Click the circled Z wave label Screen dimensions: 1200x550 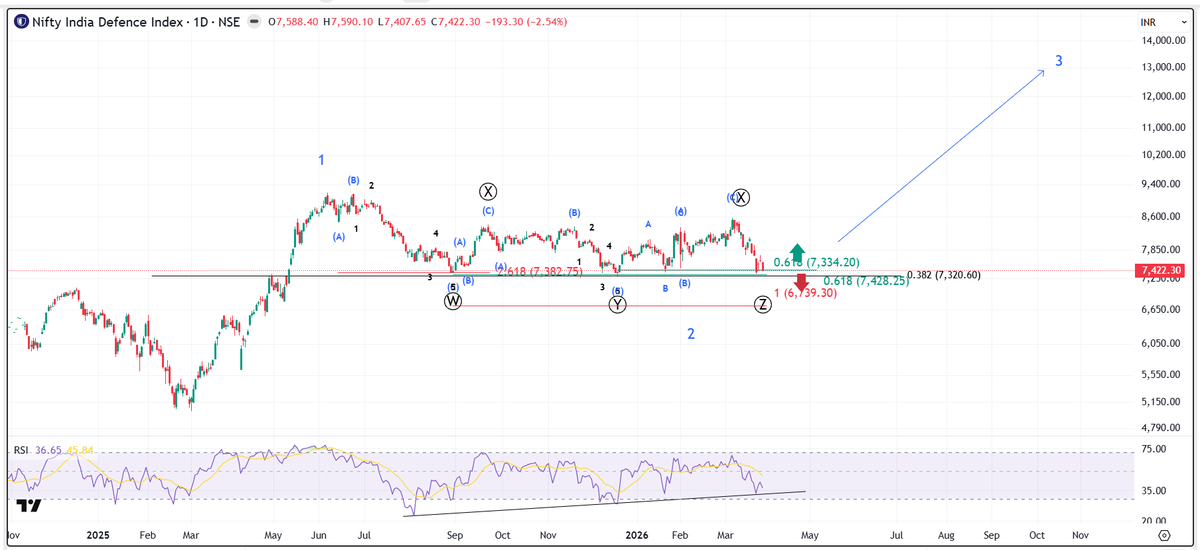click(763, 304)
